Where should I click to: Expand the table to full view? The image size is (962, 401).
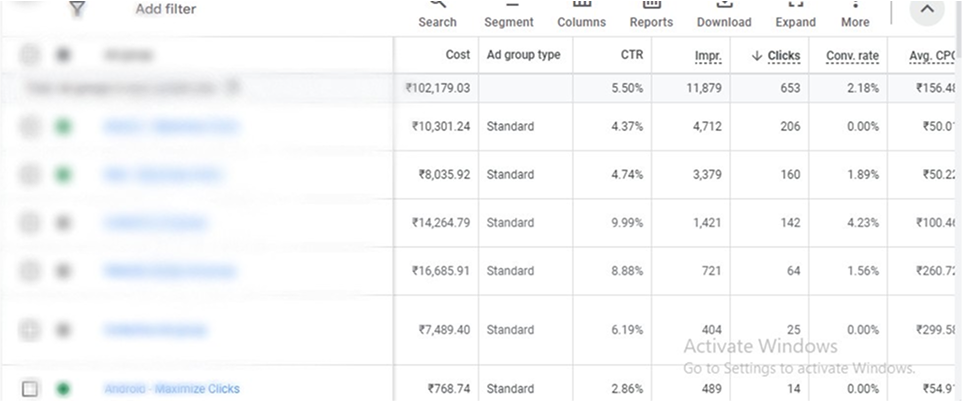(x=795, y=14)
